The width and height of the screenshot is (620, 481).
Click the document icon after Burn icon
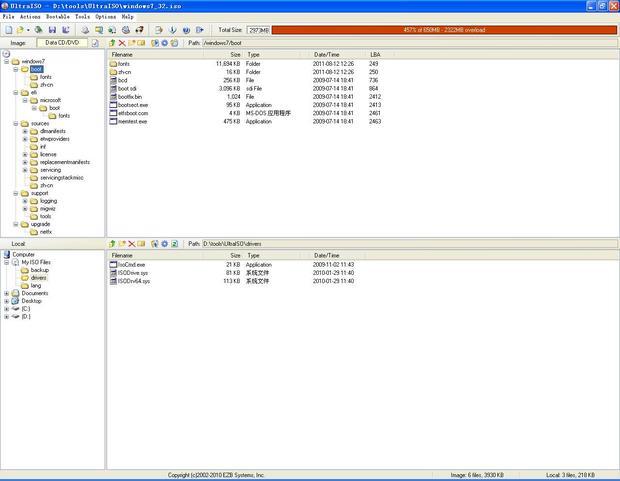pos(159,30)
